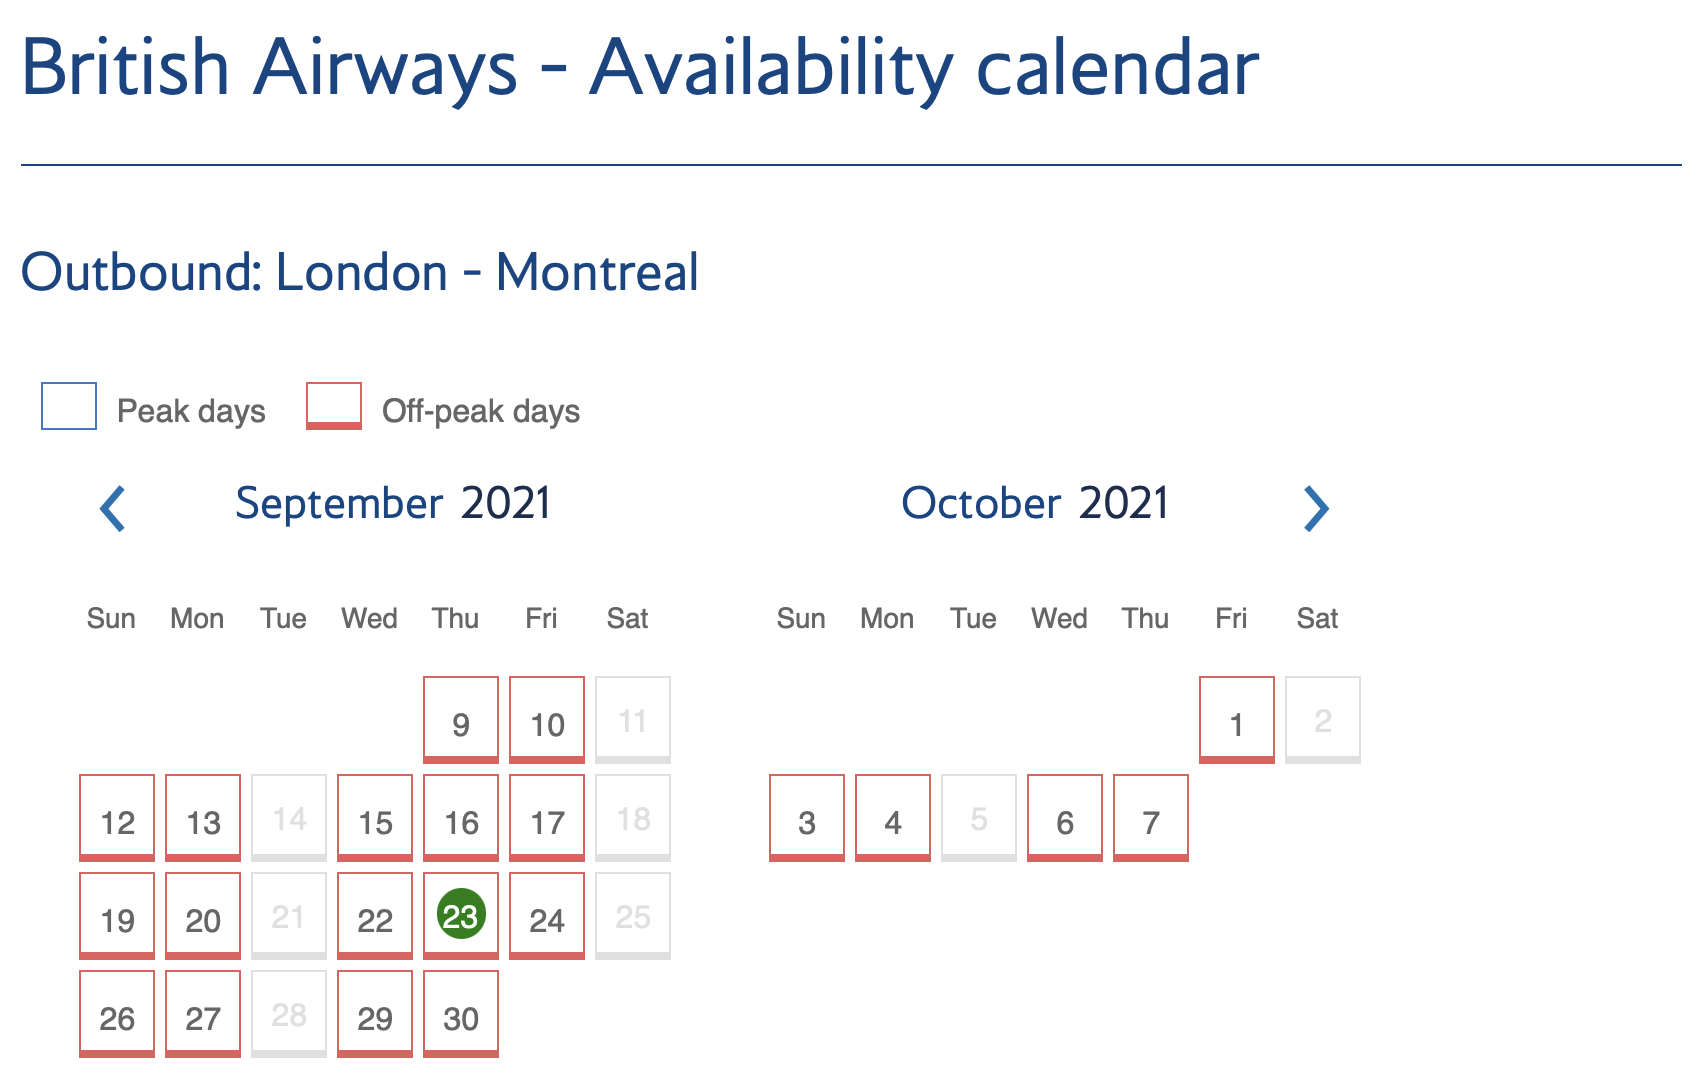Pick September 12 departure date
1706x1088 pixels.
[117, 818]
